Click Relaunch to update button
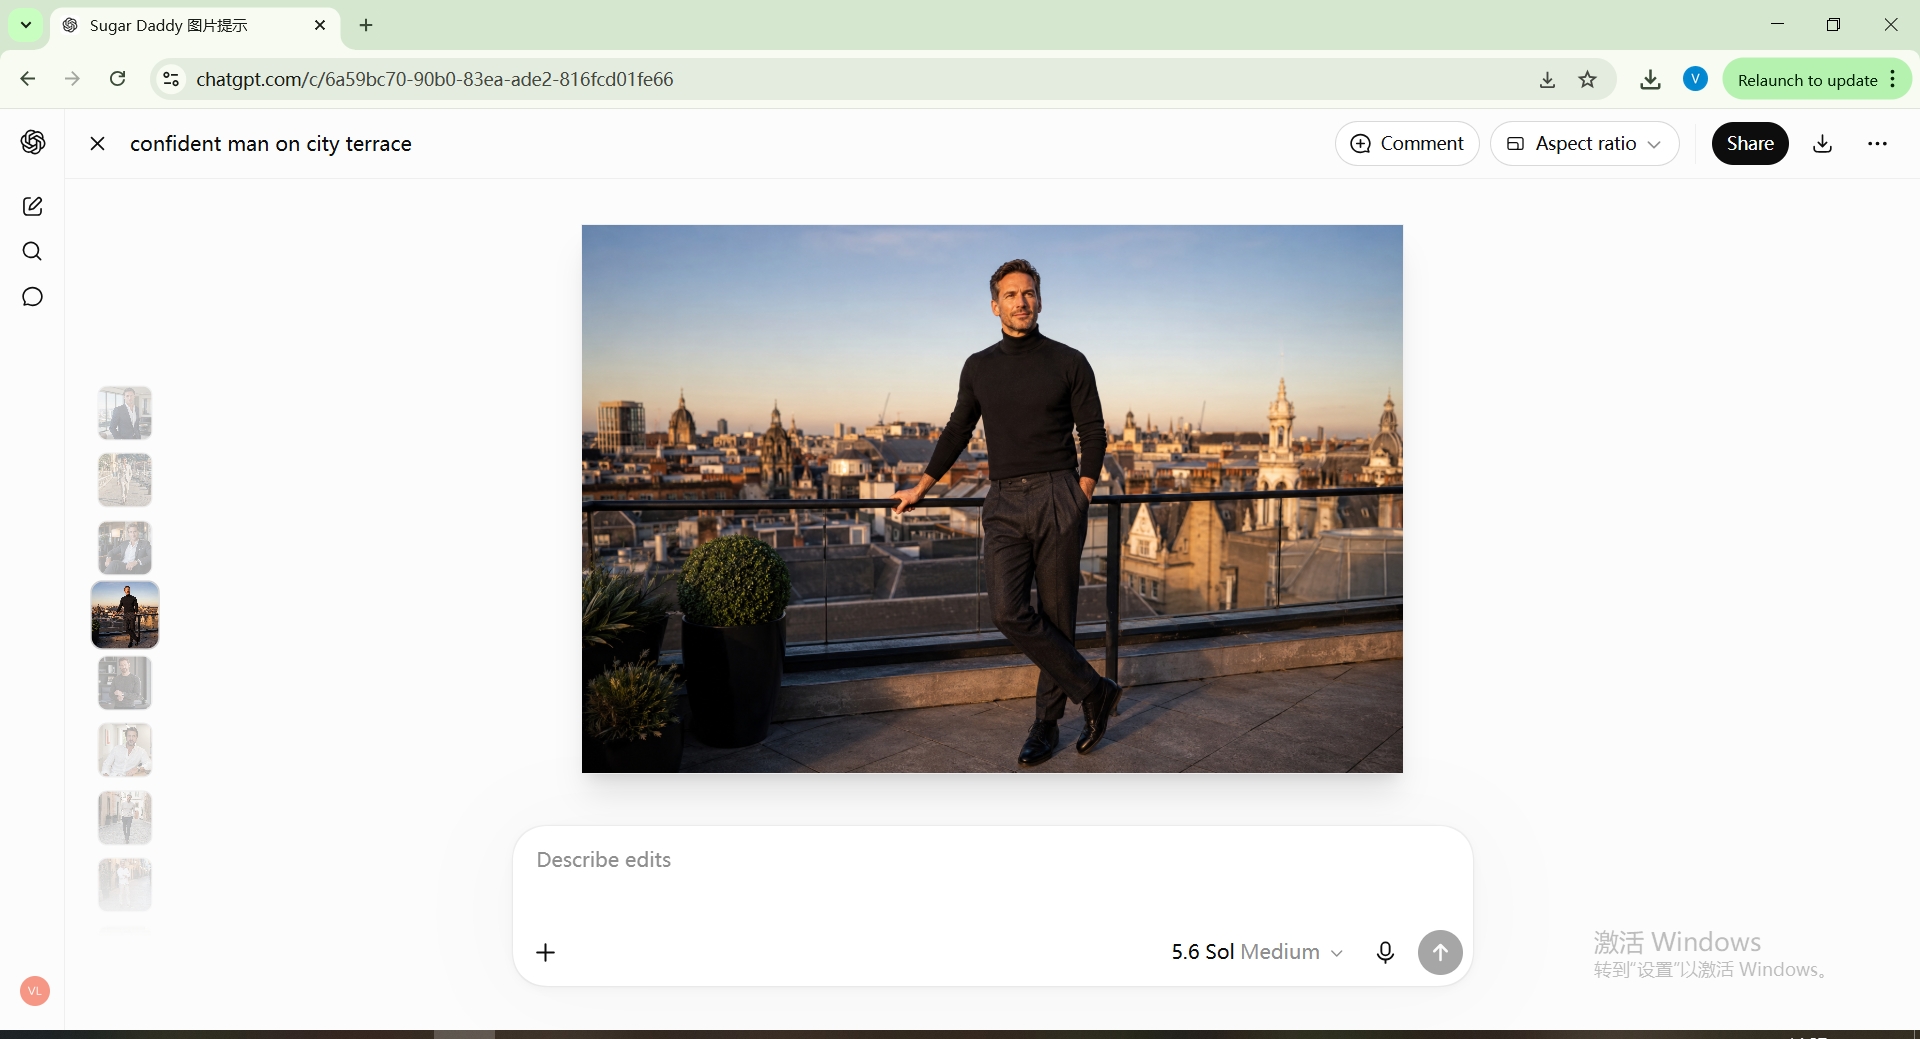 click(x=1807, y=80)
